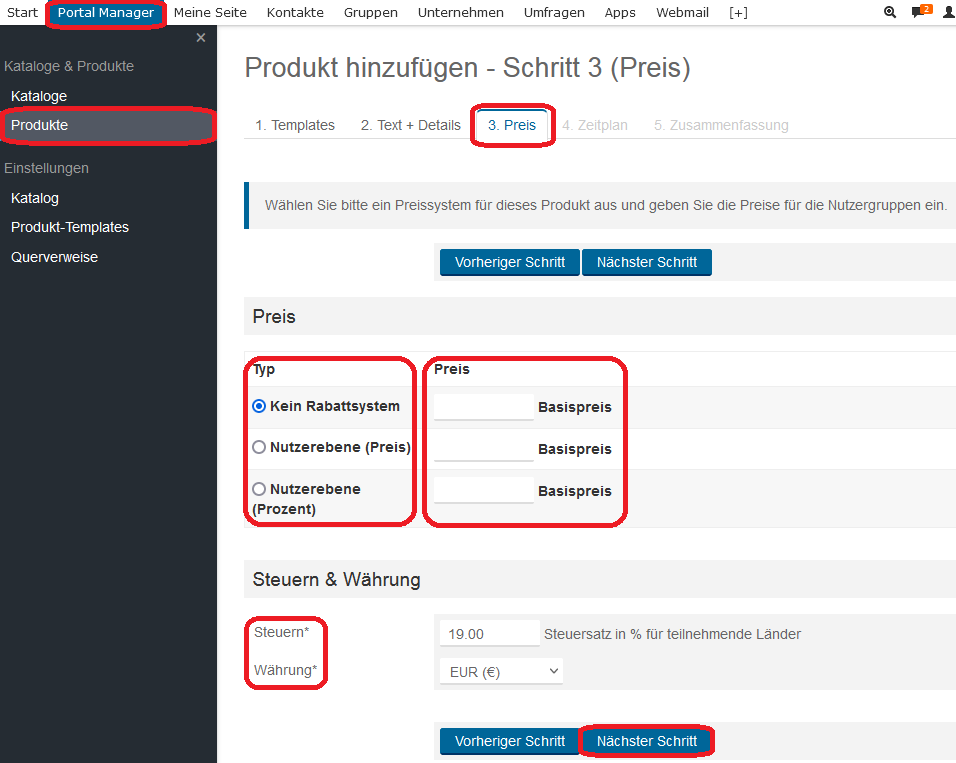The height and width of the screenshot is (763, 956).
Task: Open Kataloge in the sidebar
Action: tap(39, 96)
